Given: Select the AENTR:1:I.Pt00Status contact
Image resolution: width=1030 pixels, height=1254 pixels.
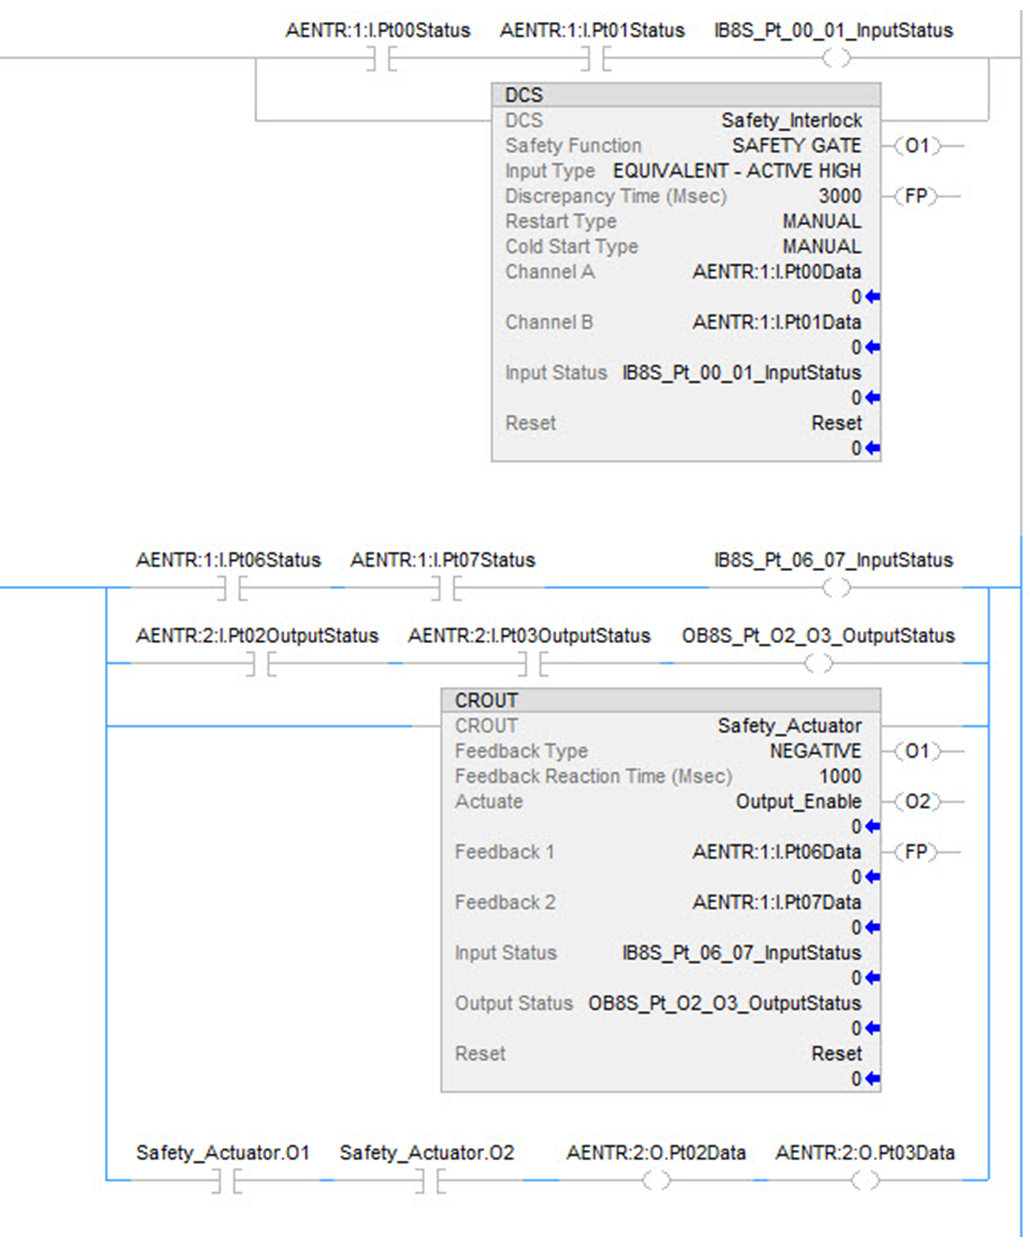Looking at the screenshot, I should pos(378,60).
